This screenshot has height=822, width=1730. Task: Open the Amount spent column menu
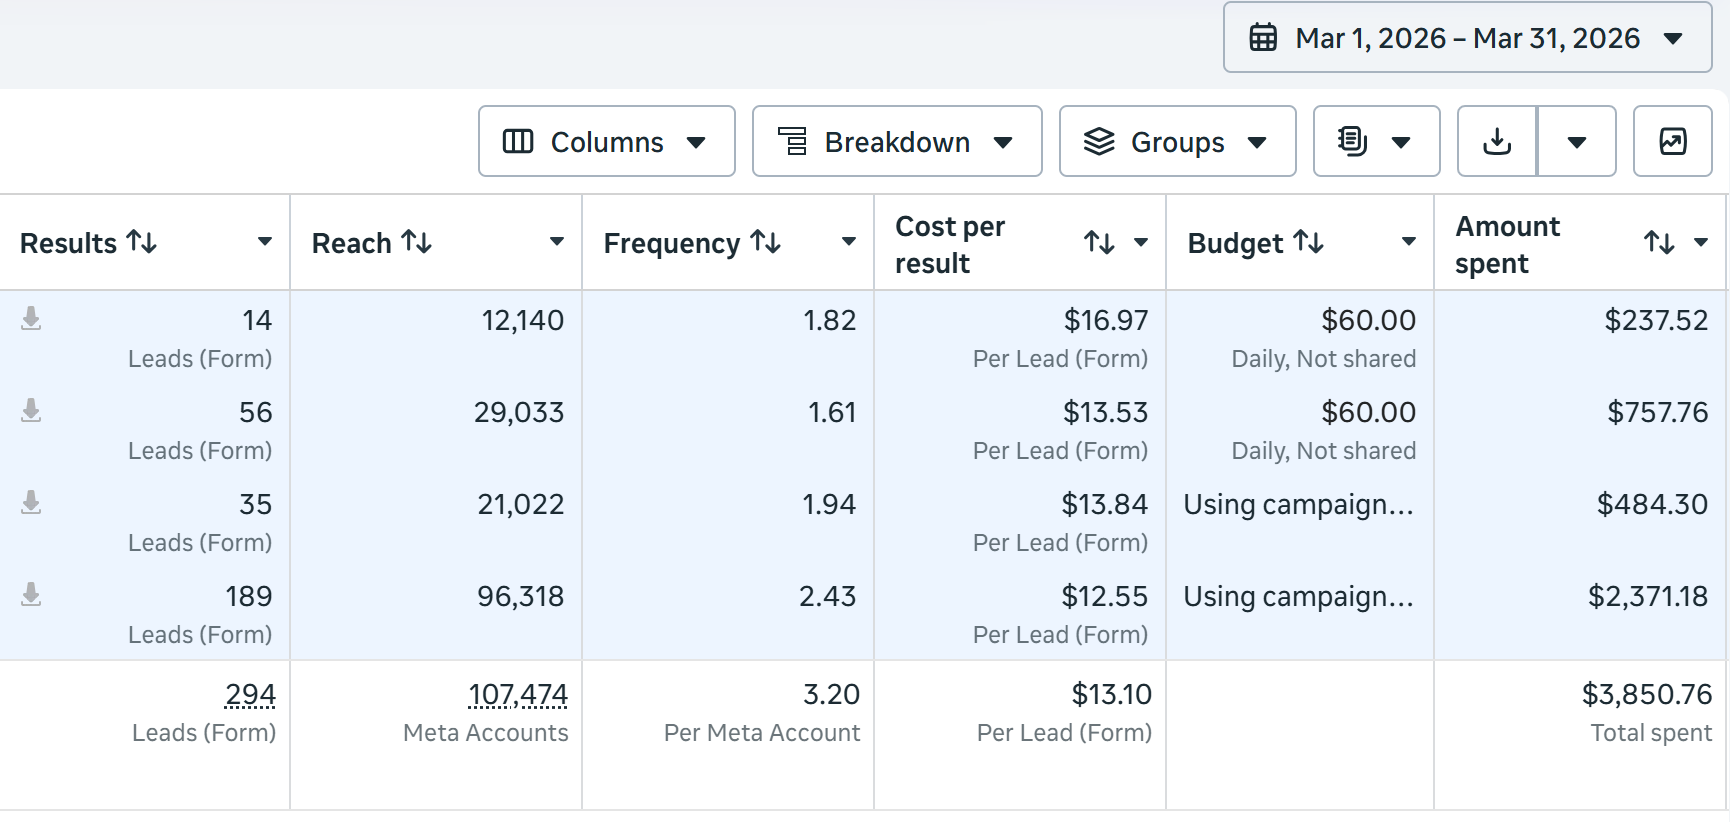tap(1701, 242)
